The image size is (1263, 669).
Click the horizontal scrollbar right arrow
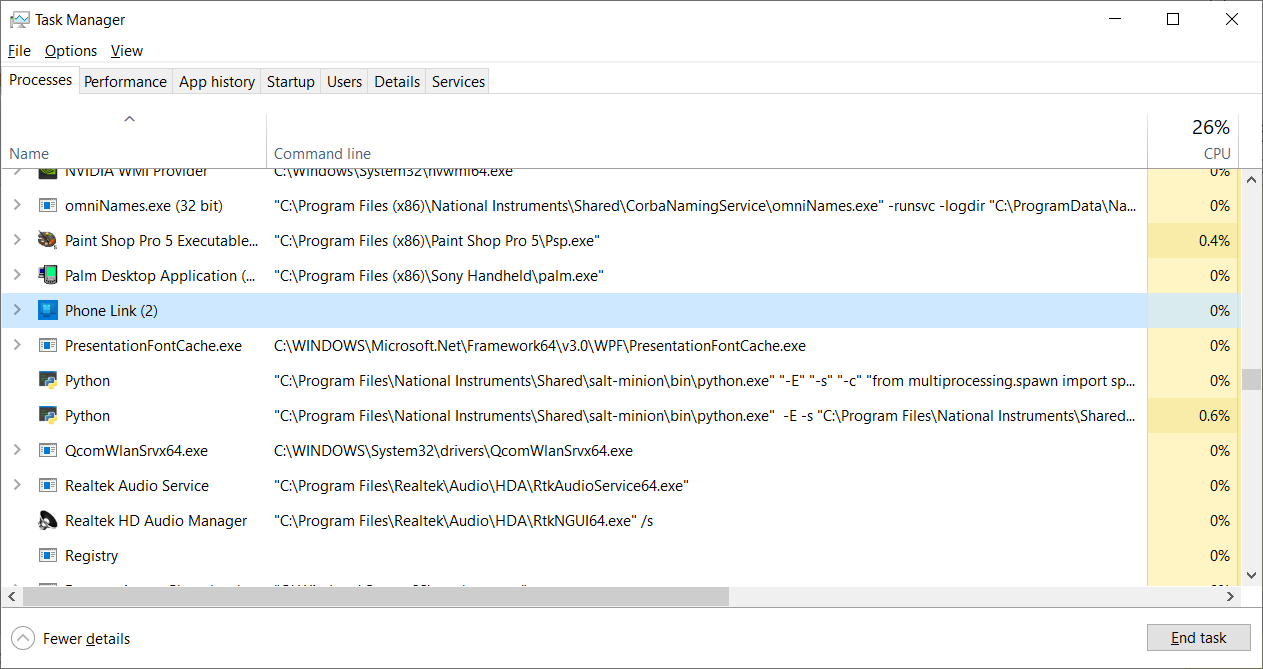1231,596
